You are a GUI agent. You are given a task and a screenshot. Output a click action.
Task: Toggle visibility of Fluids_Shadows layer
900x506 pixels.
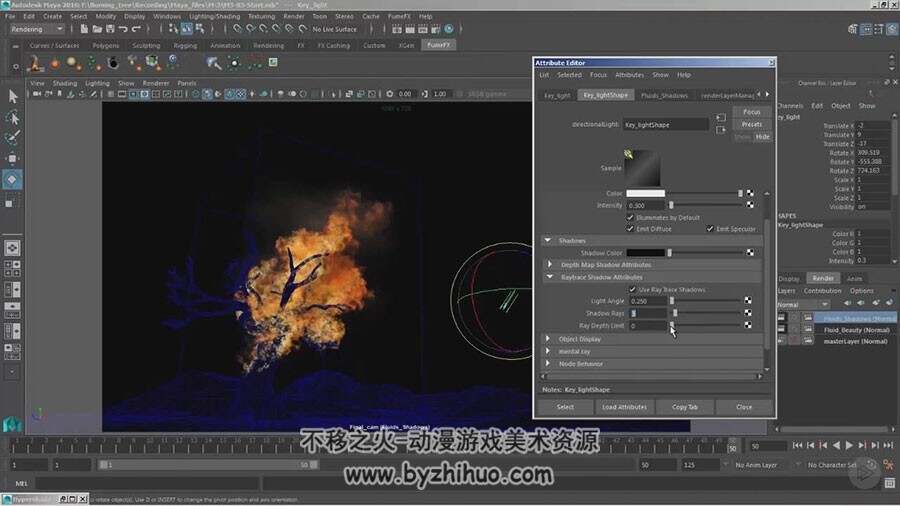coord(781,317)
